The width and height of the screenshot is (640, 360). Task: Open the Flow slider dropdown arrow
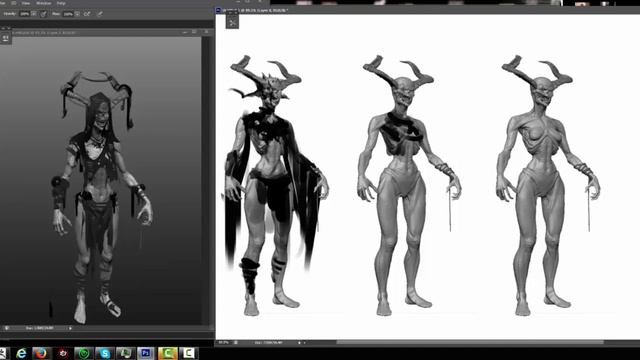point(77,13)
